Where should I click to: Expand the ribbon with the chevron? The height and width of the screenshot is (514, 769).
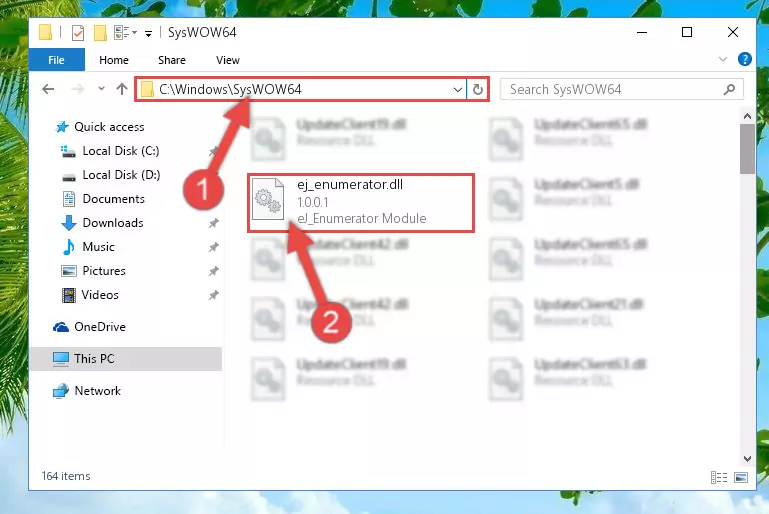tap(722, 59)
